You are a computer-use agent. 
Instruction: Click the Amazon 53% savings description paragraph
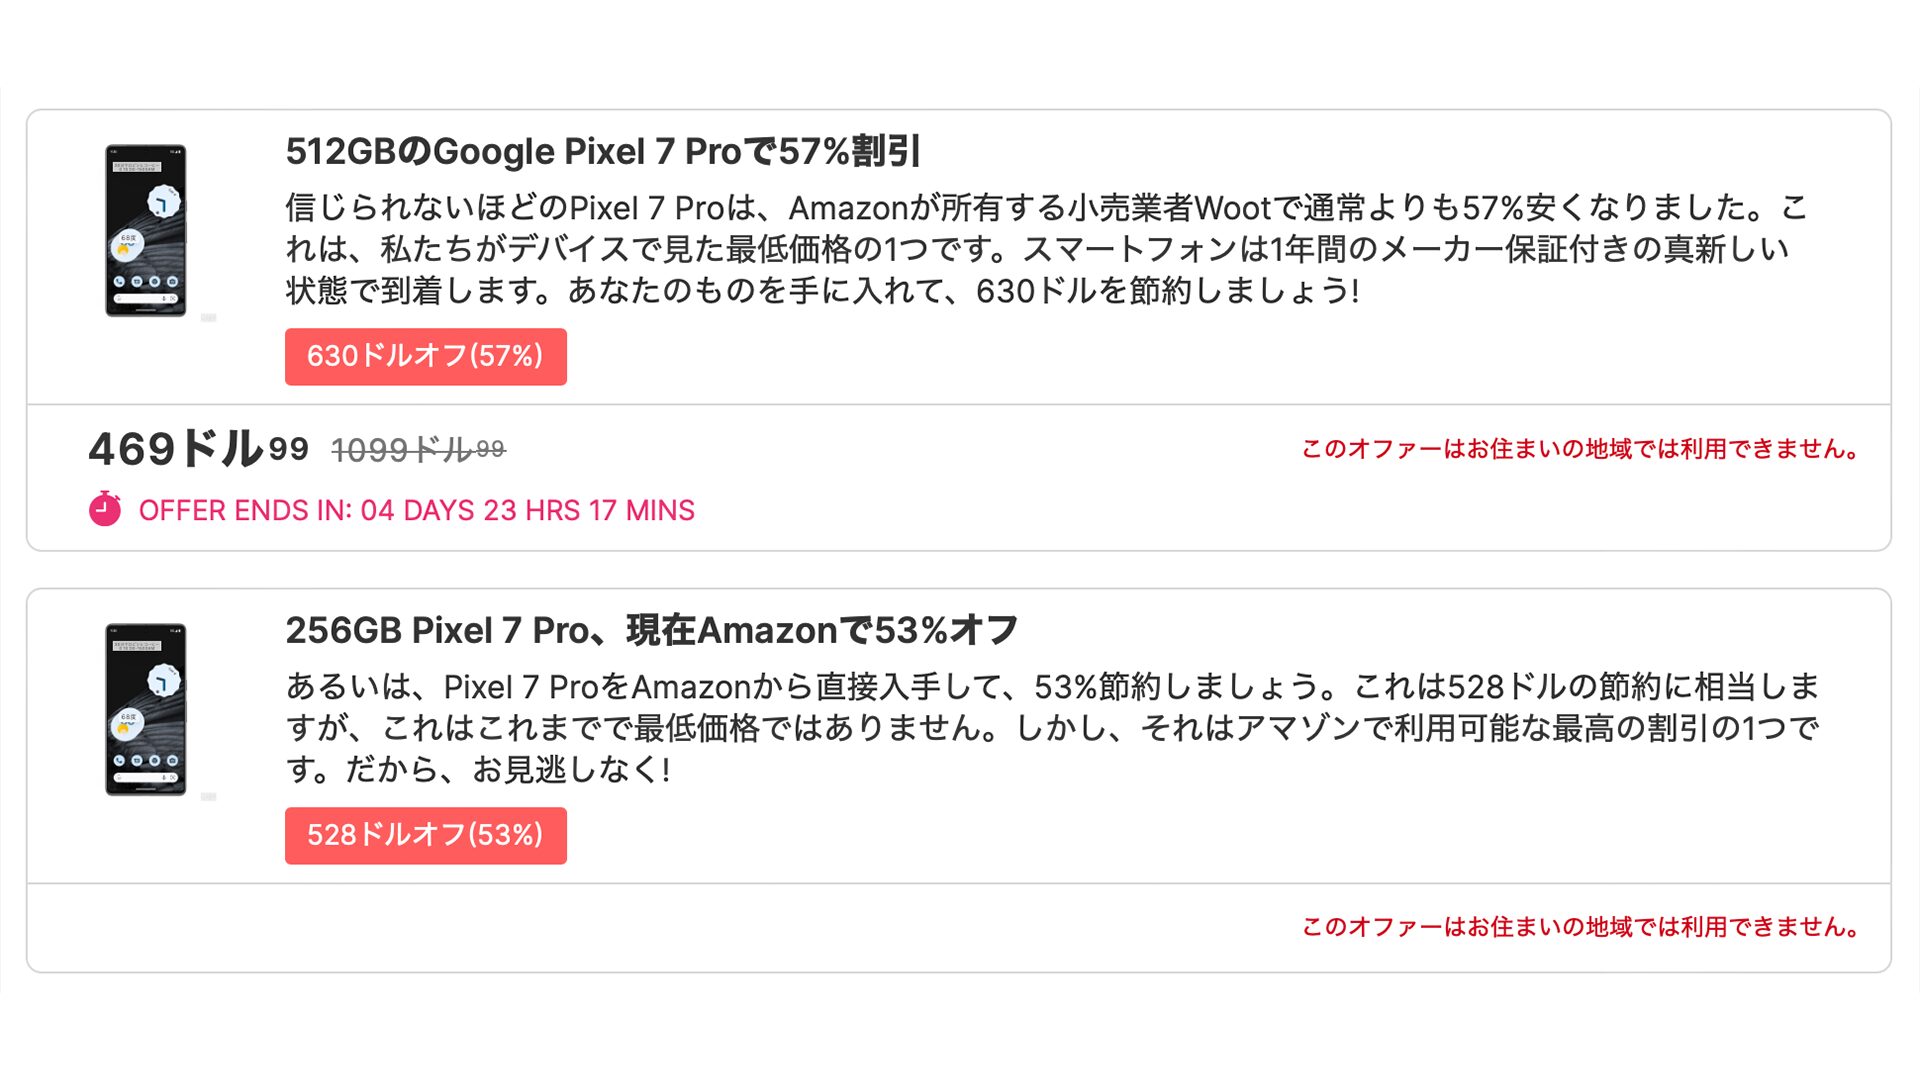pyautogui.click(x=1050, y=728)
